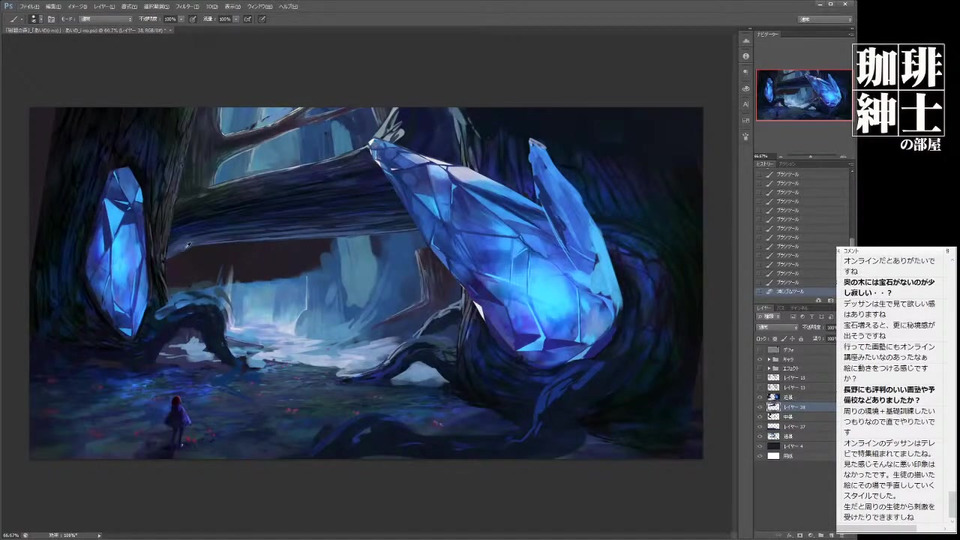
Task: Open the フィルター menu
Action: (185, 5)
